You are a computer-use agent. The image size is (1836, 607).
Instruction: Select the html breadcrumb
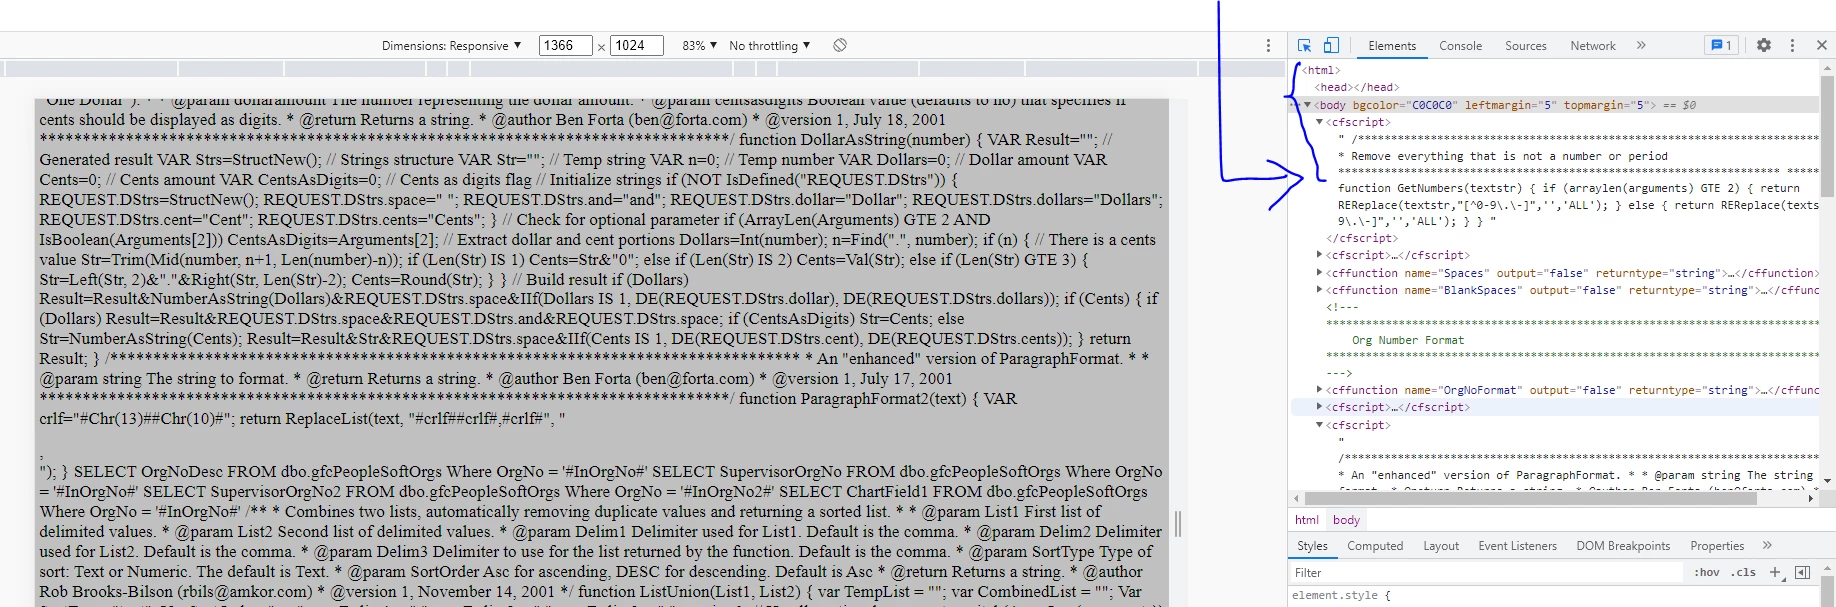coord(1306,520)
